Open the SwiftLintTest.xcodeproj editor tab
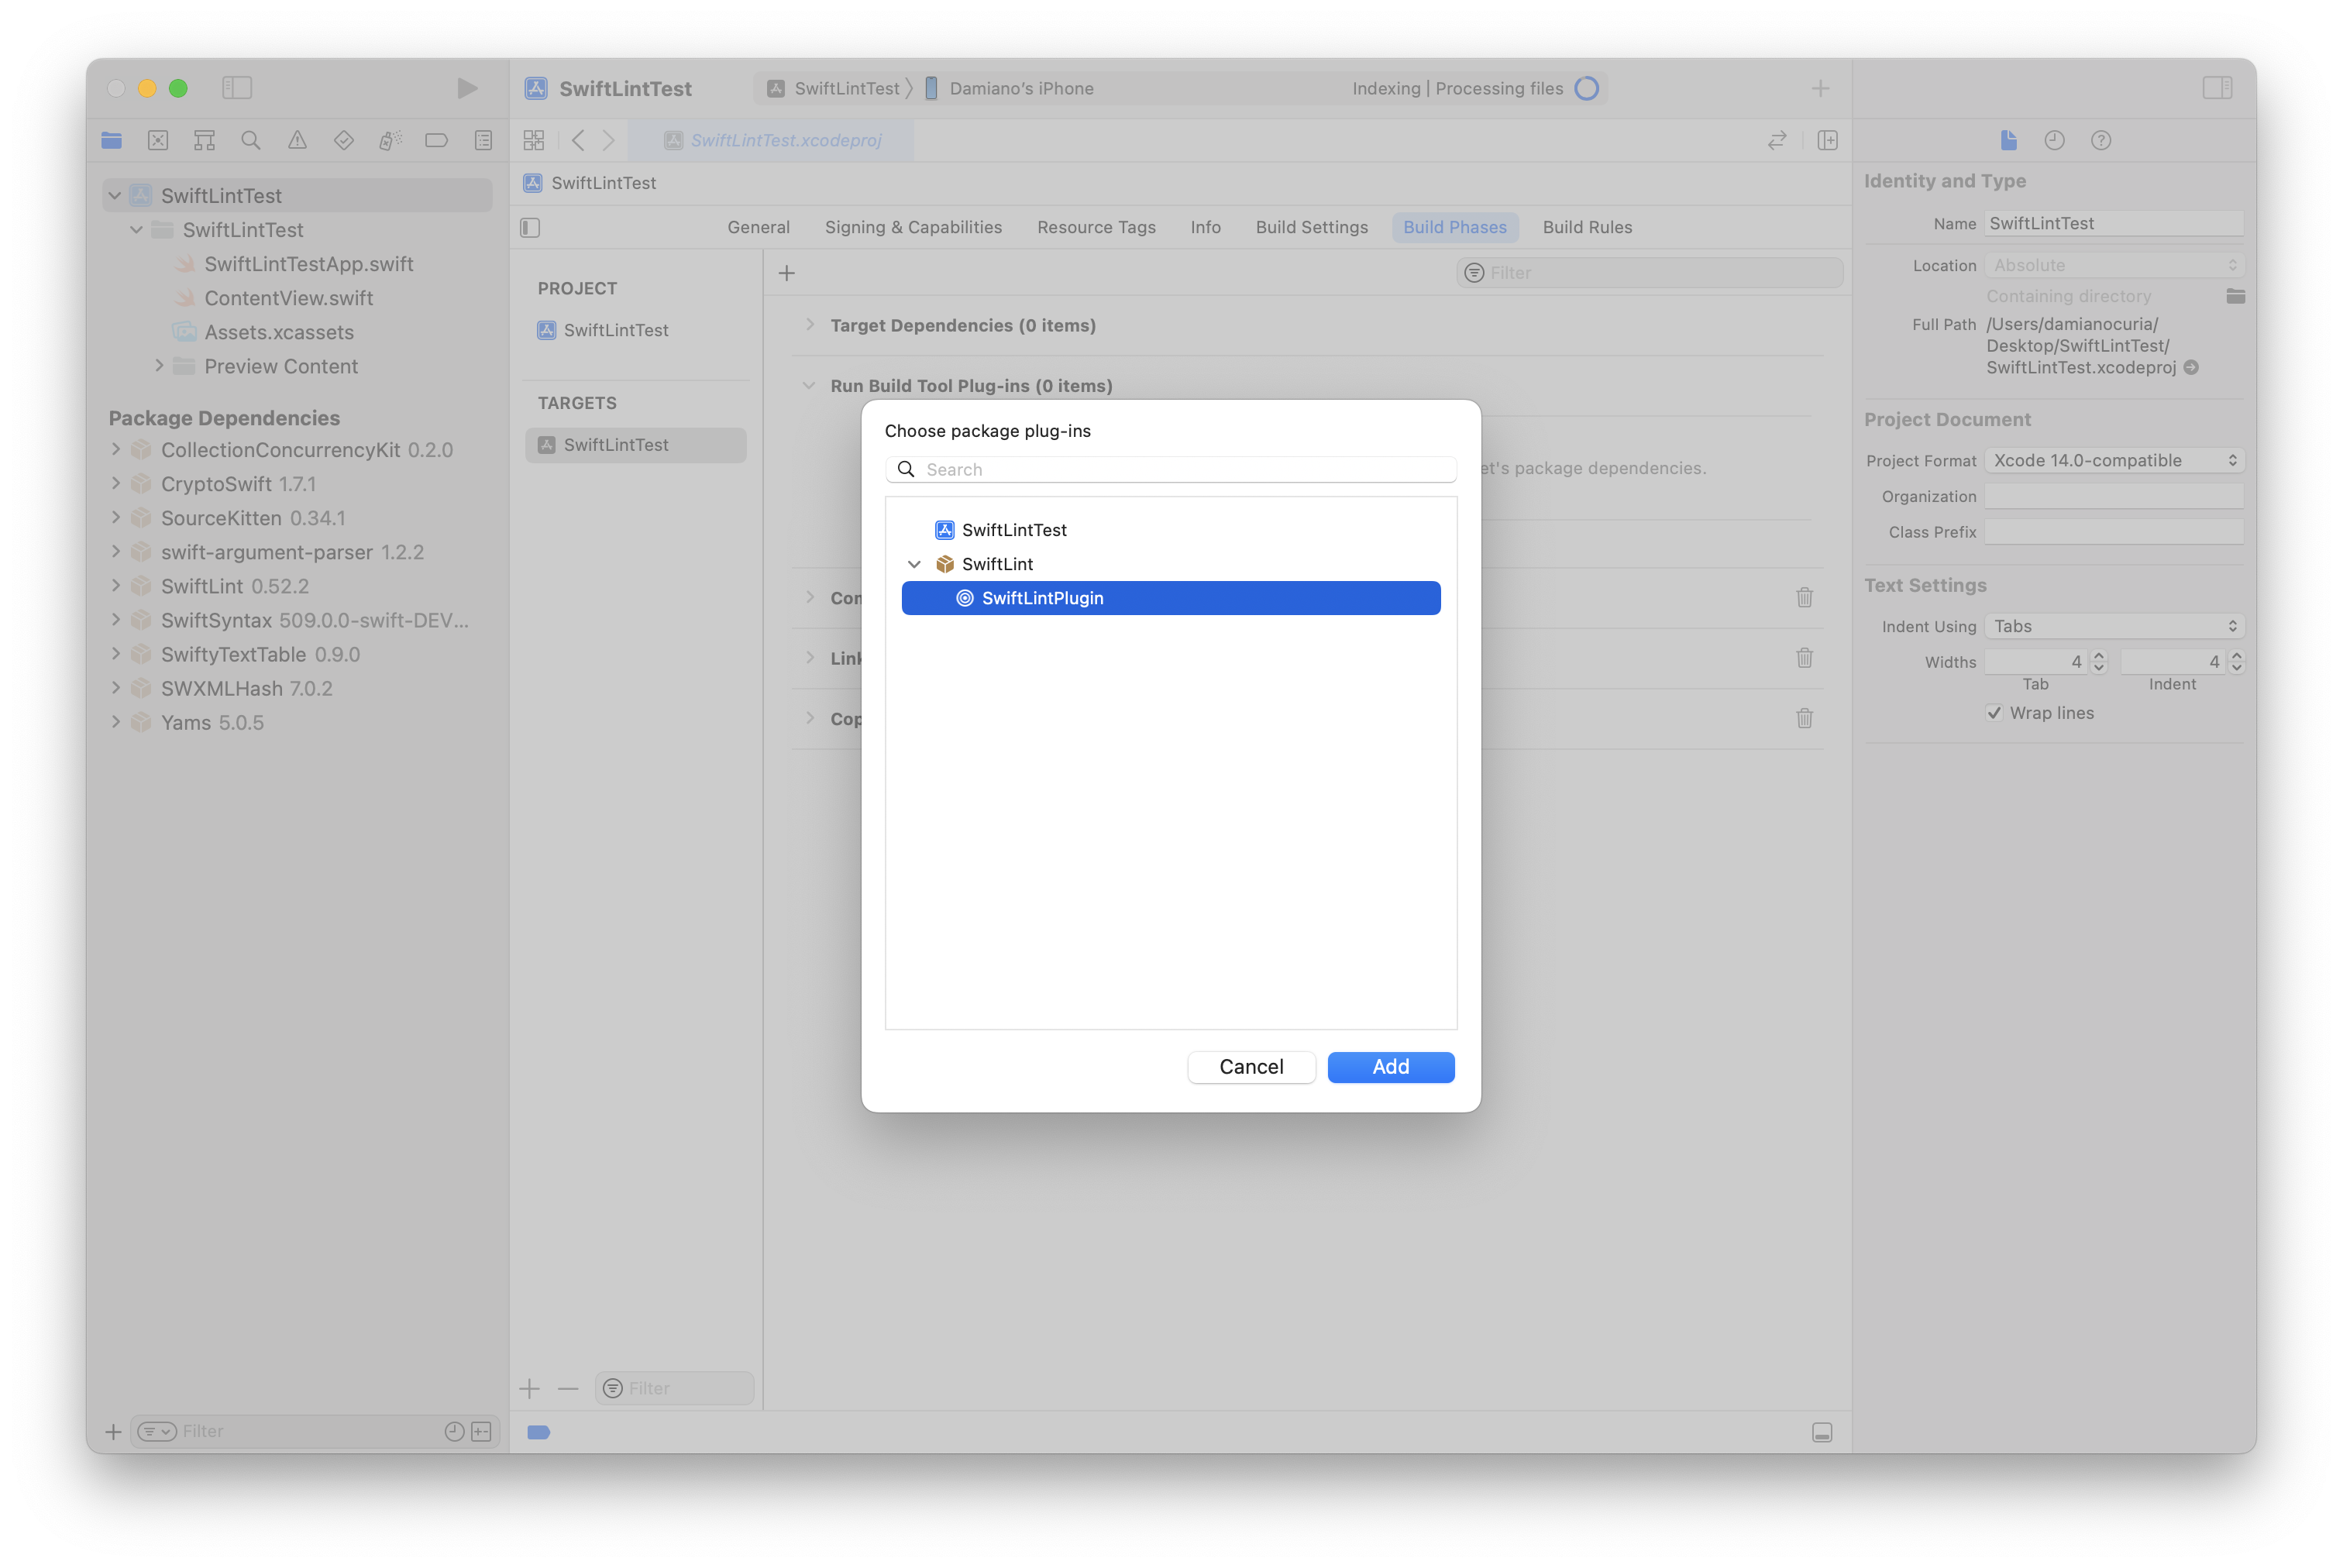The image size is (2343, 1568). tap(772, 140)
